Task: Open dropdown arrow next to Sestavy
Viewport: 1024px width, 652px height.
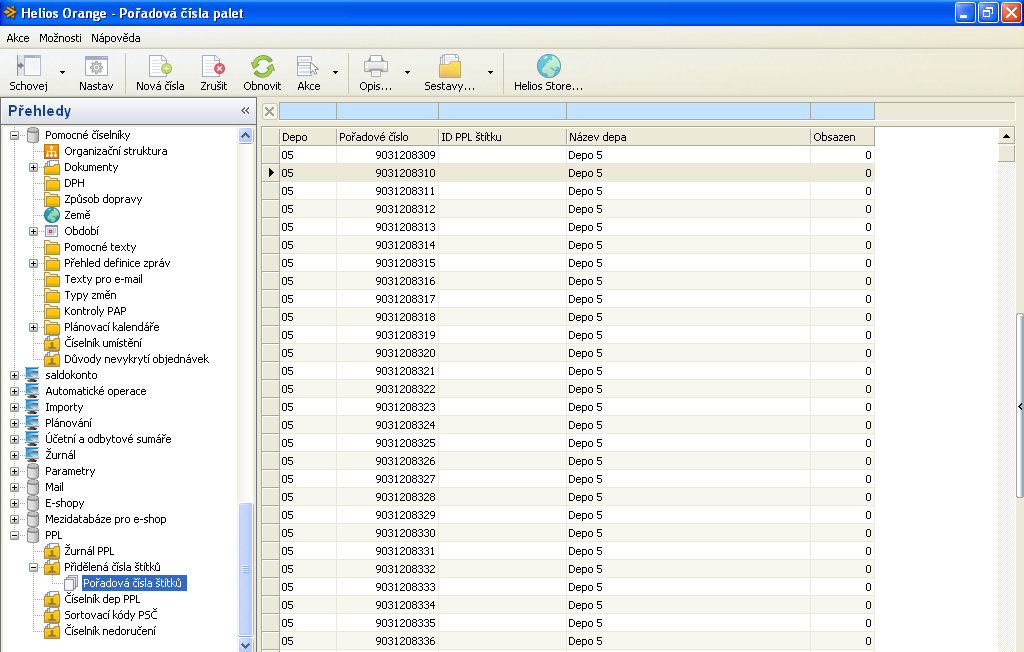Action: (490, 72)
